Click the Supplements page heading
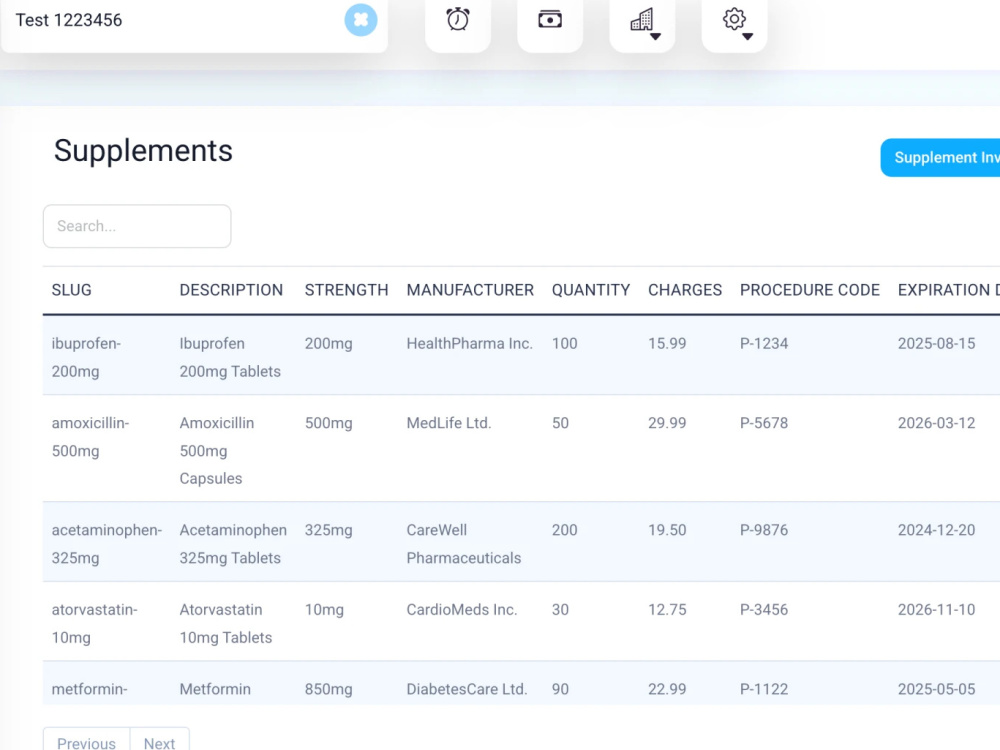The width and height of the screenshot is (1000, 750). (x=143, y=151)
